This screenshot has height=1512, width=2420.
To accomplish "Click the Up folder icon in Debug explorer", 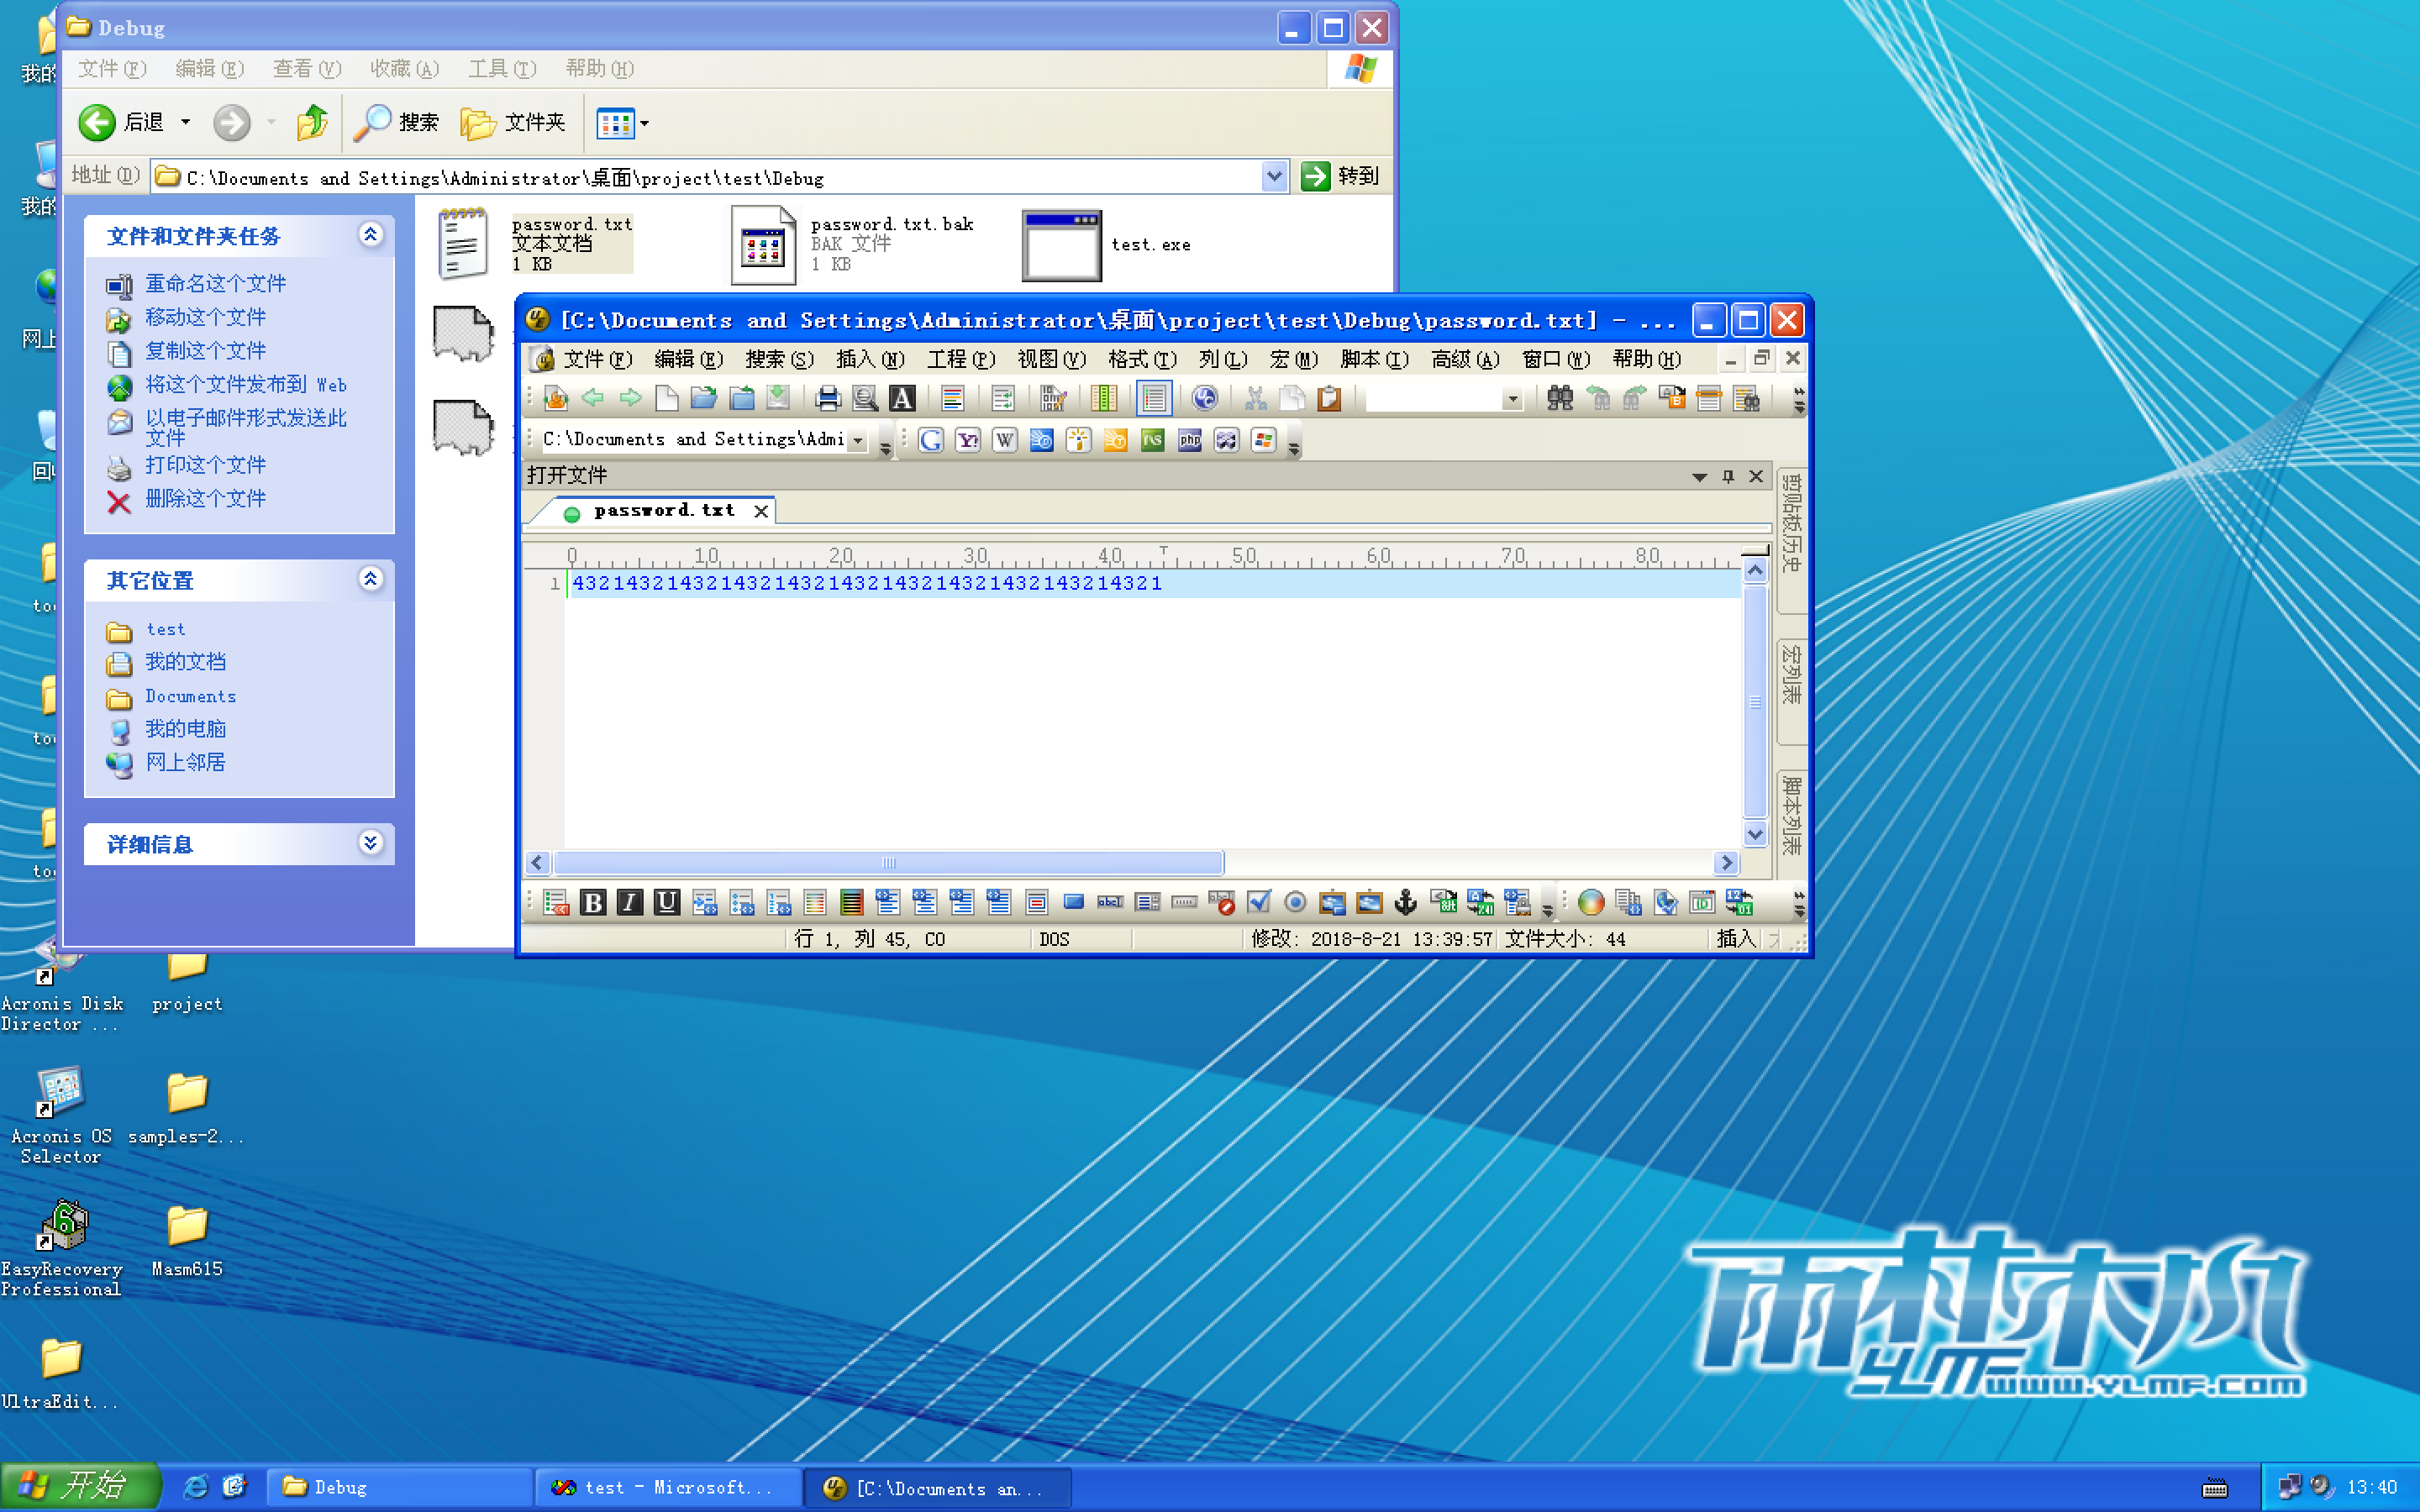I will coord(312,122).
